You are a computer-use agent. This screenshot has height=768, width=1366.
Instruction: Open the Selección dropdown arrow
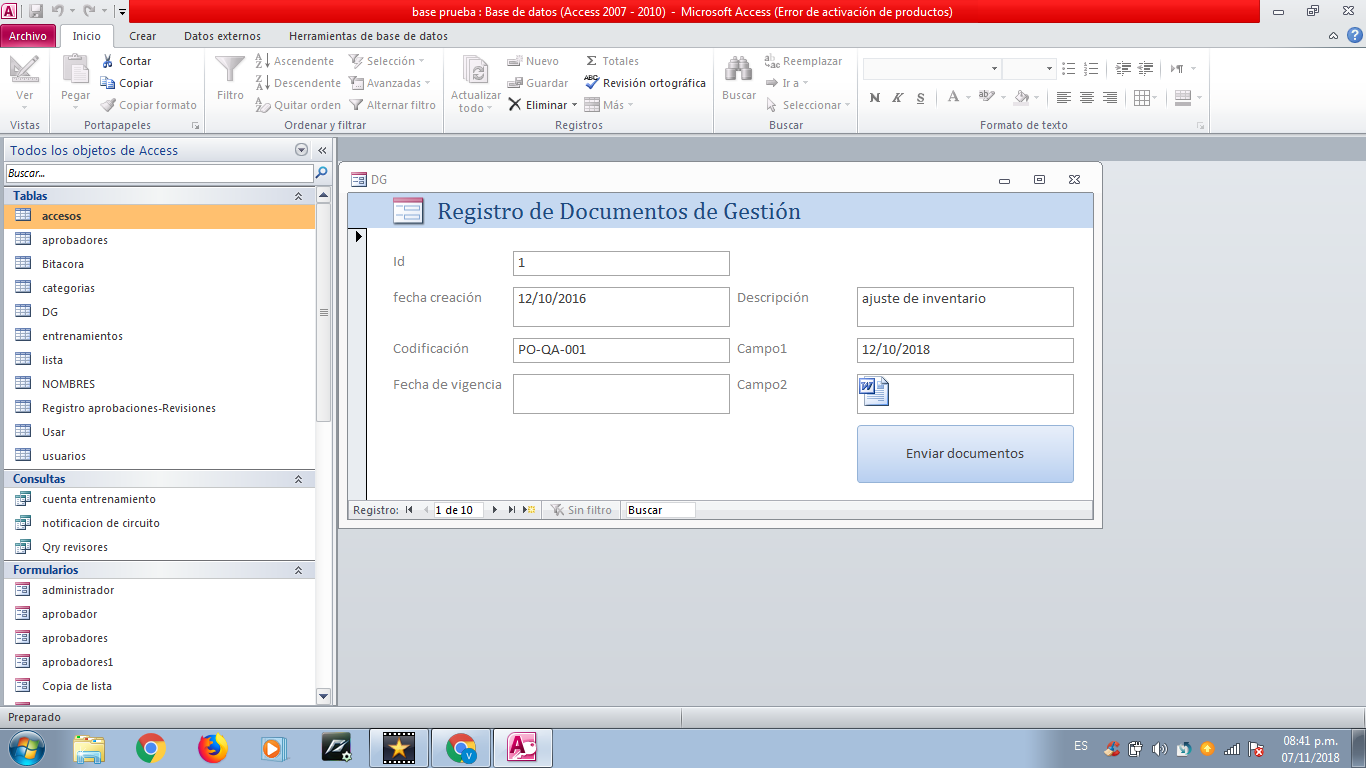pos(419,60)
